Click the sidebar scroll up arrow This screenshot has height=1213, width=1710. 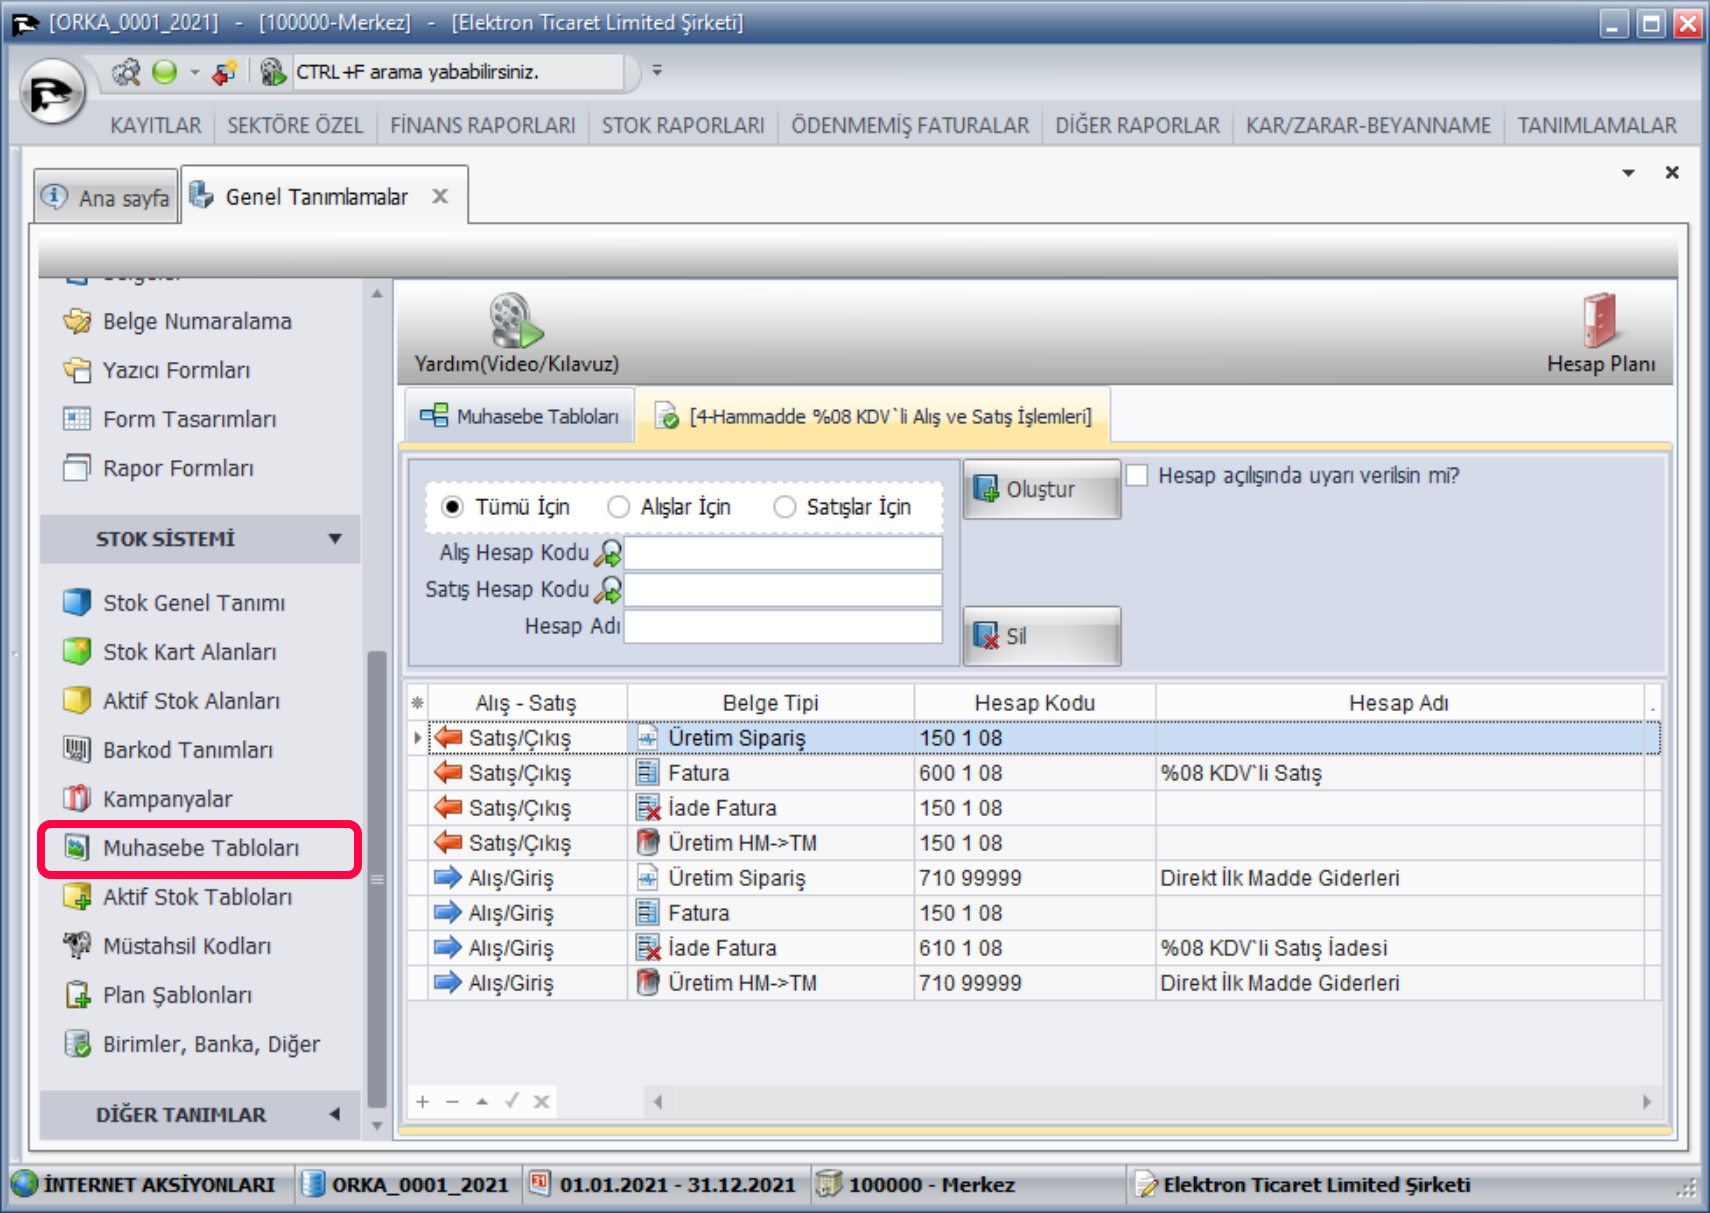point(377,293)
